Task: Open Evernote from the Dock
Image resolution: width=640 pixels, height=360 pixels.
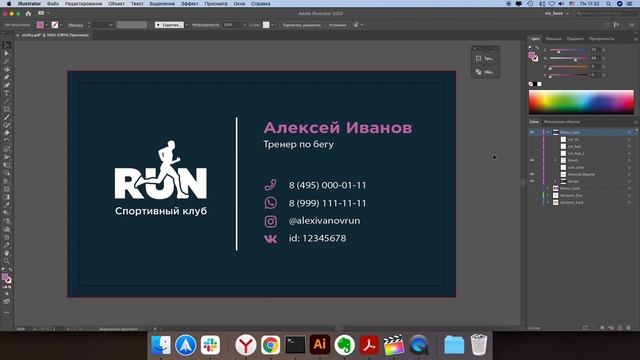Action: click(344, 345)
